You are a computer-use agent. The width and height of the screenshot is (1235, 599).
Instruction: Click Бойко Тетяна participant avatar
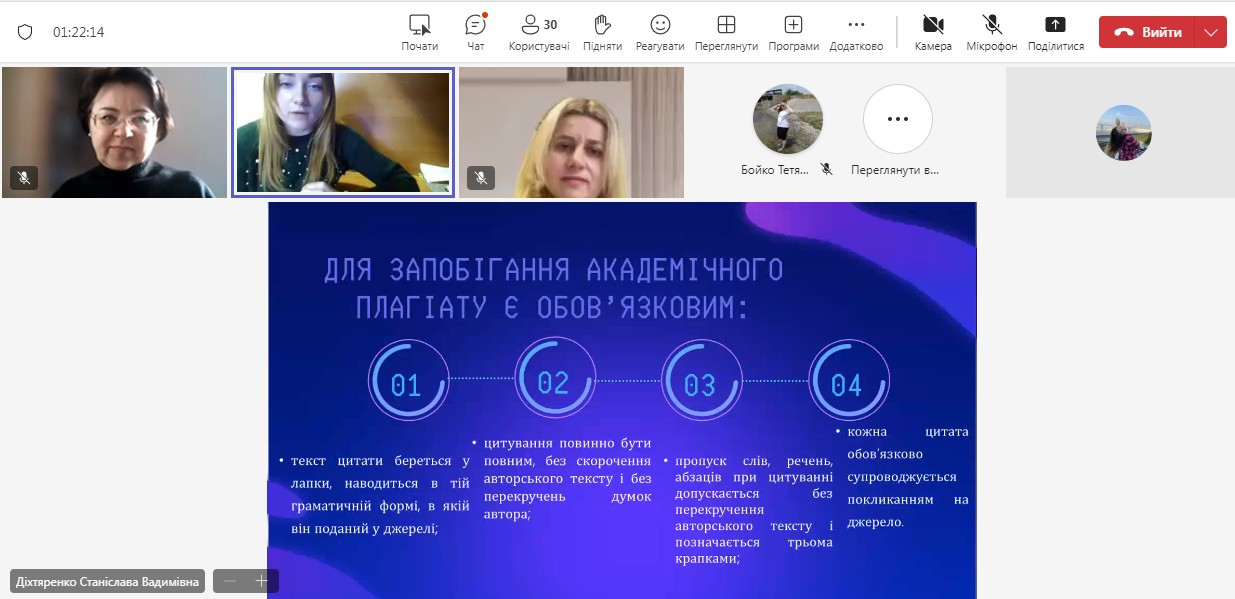point(787,119)
